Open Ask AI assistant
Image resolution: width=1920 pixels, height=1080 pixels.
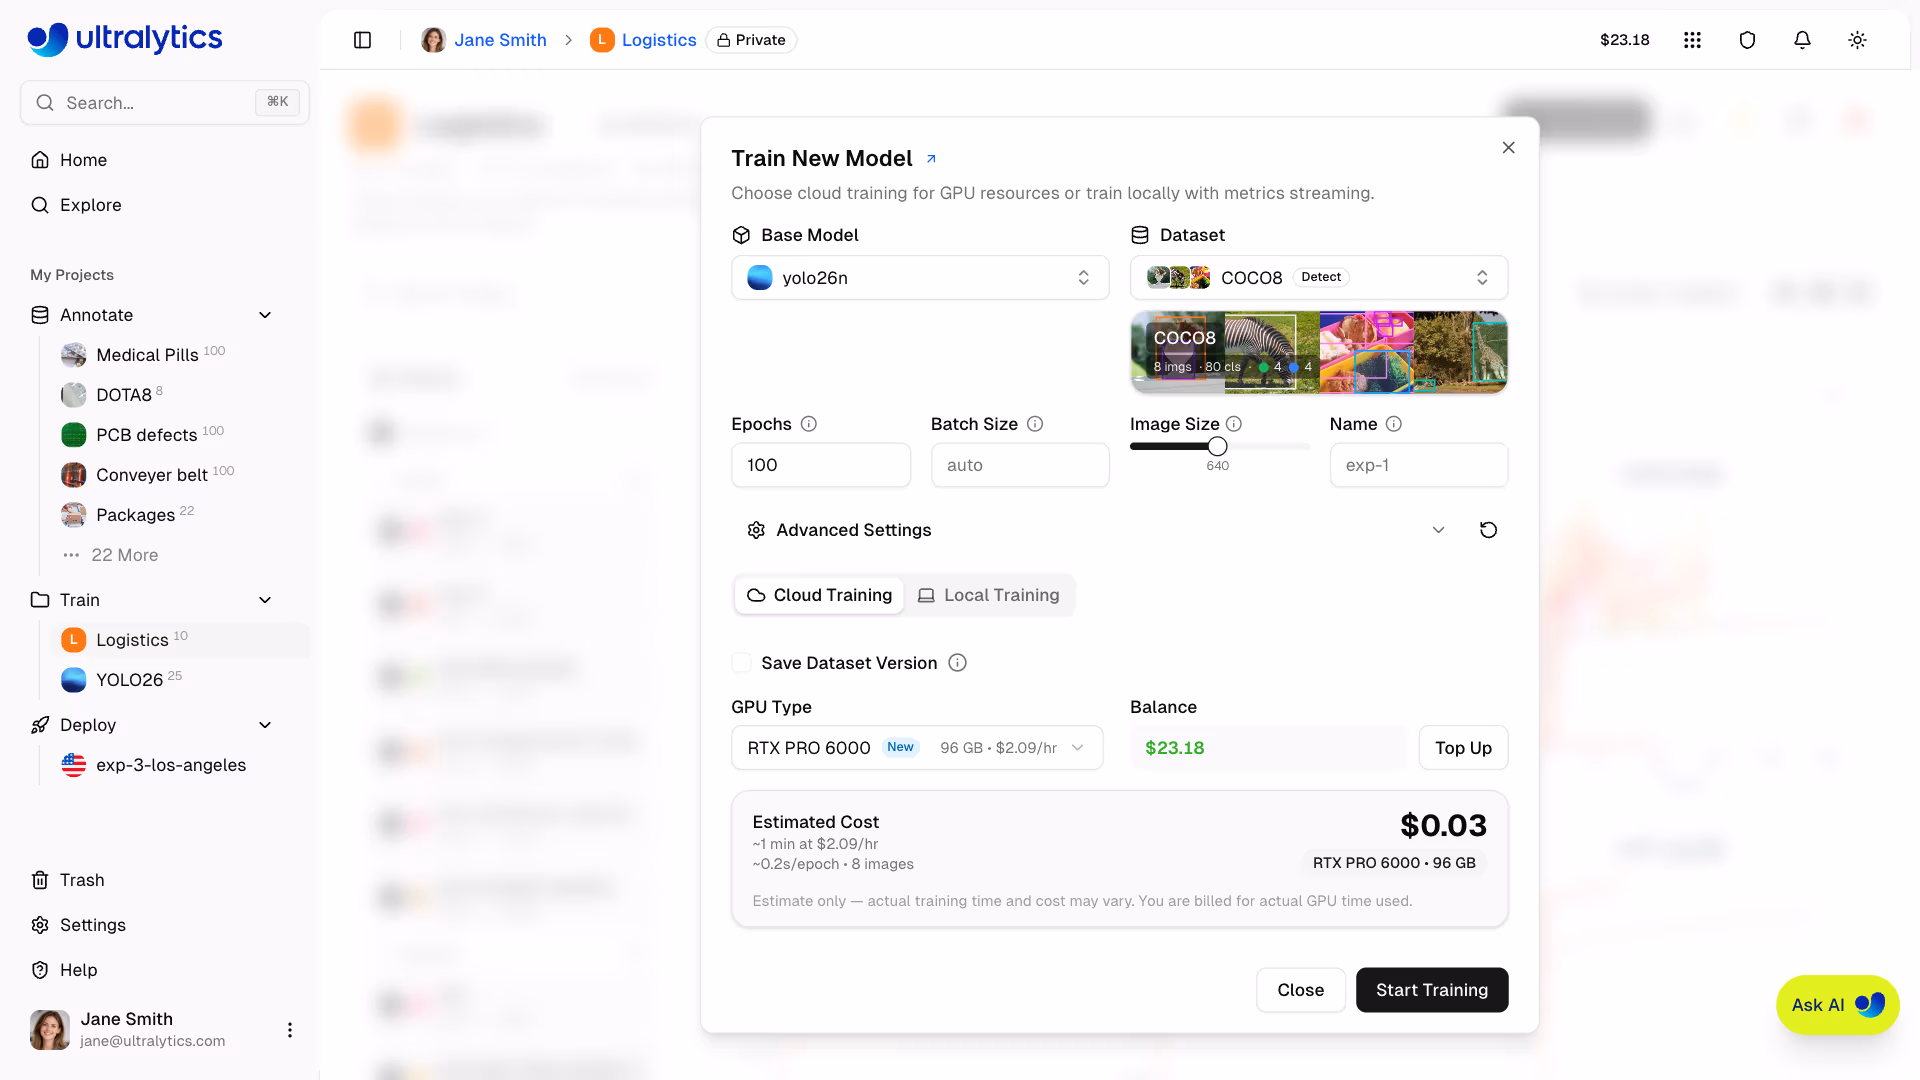[1837, 1005]
